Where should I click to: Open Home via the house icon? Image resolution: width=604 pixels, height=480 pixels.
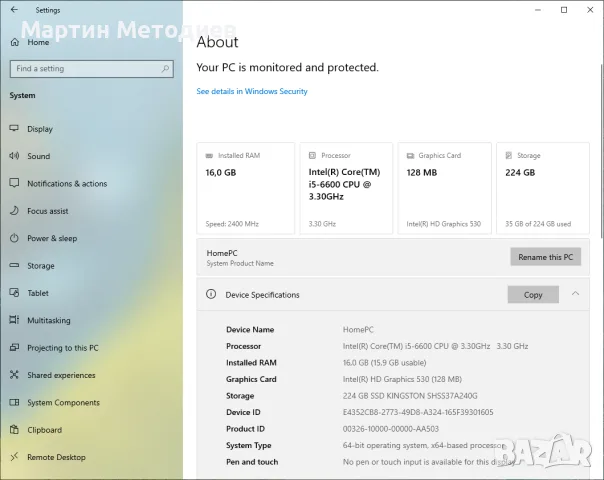pyautogui.click(x=15, y=42)
